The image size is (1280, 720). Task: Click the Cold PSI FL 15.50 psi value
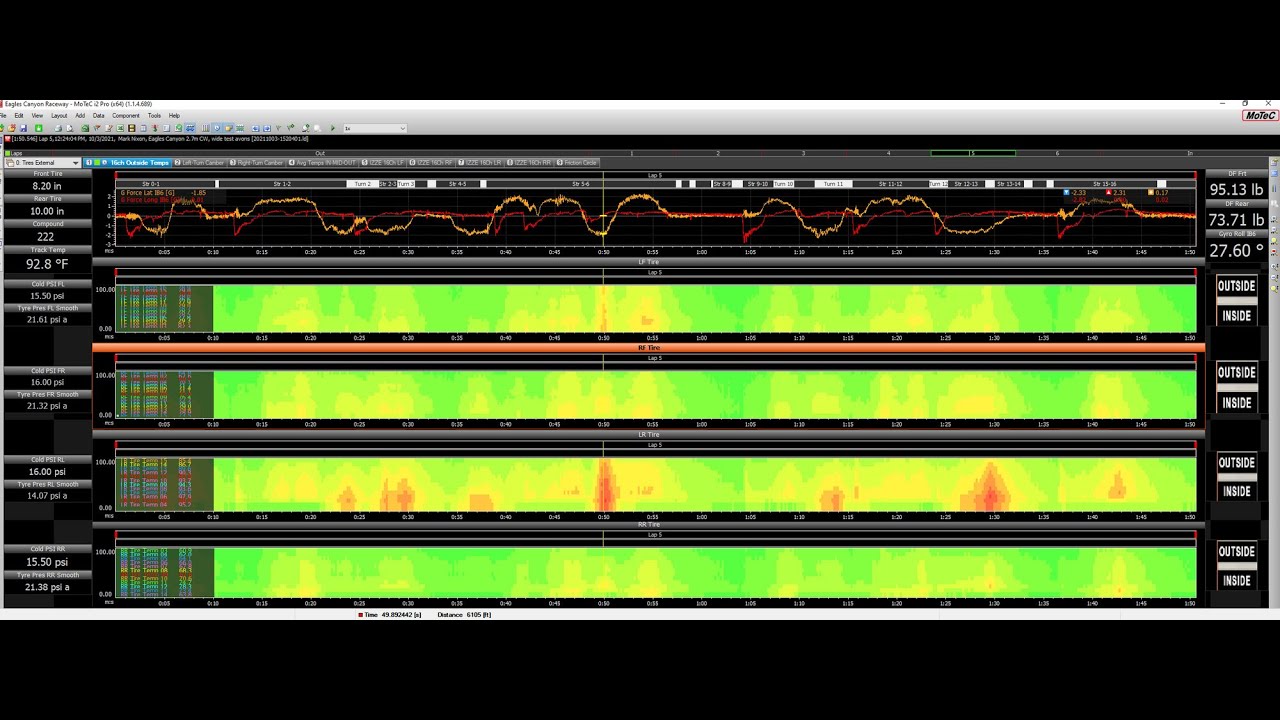tap(47, 296)
